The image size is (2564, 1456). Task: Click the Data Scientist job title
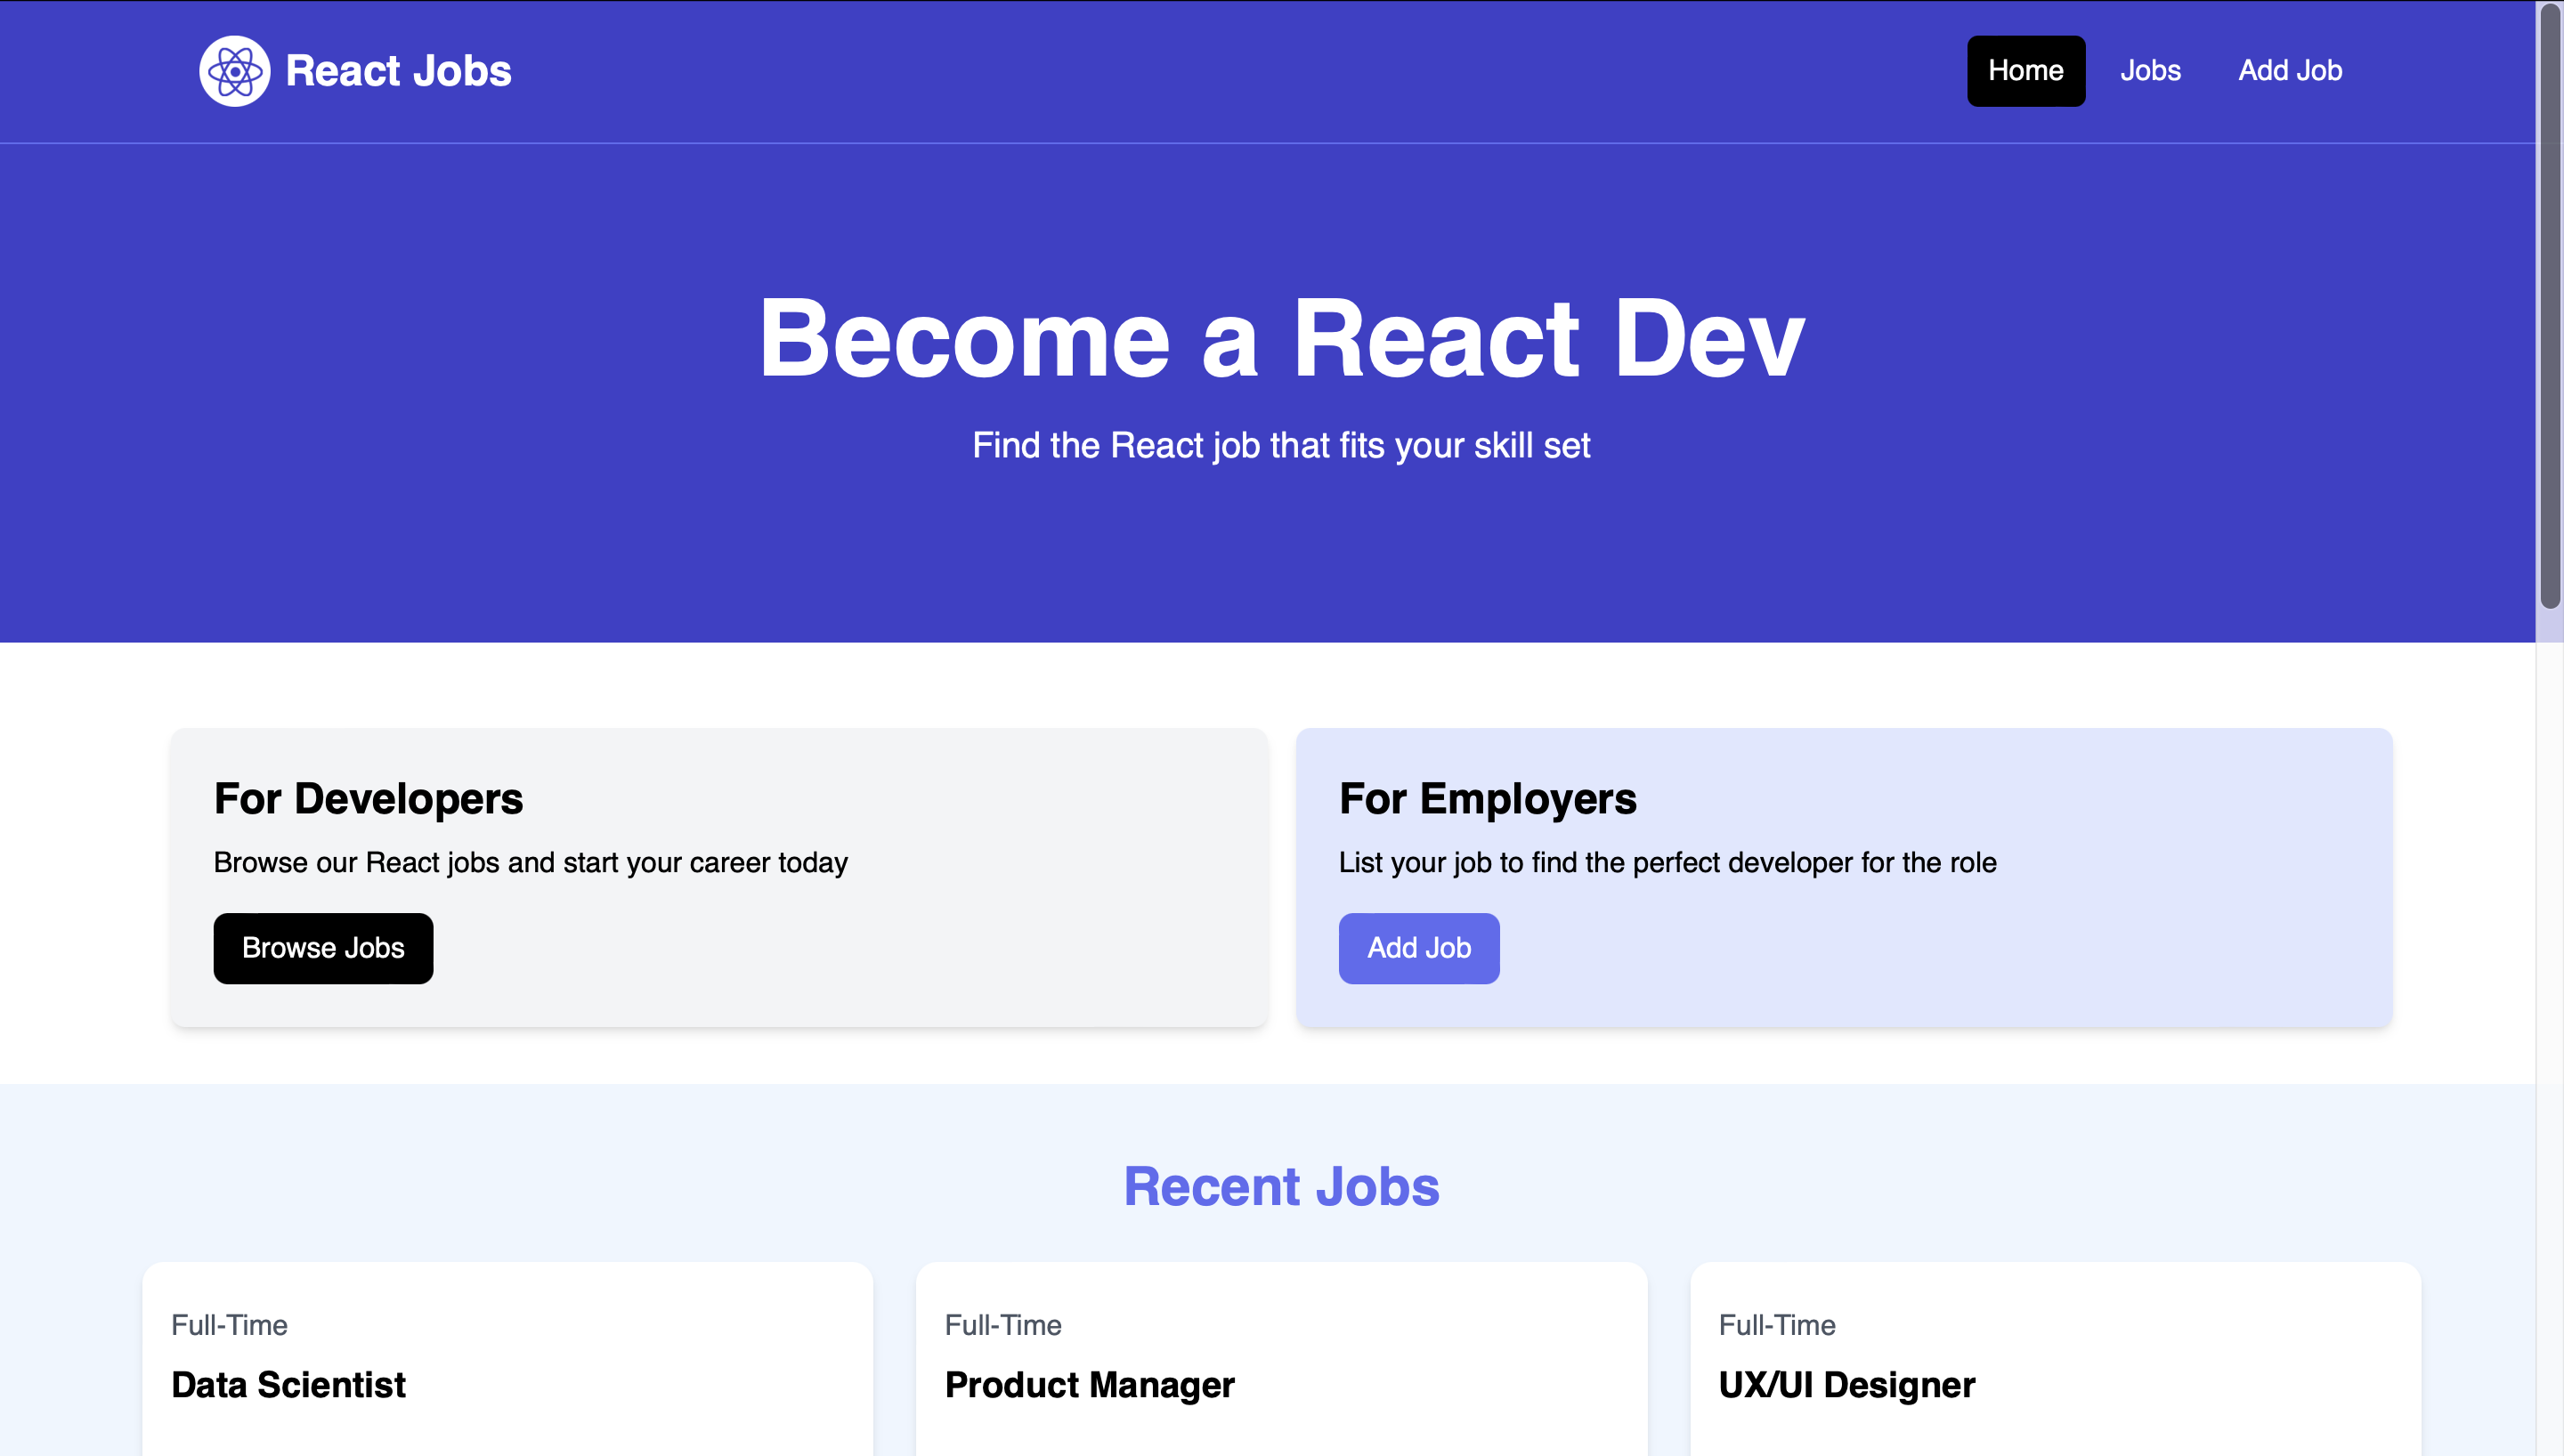[288, 1385]
